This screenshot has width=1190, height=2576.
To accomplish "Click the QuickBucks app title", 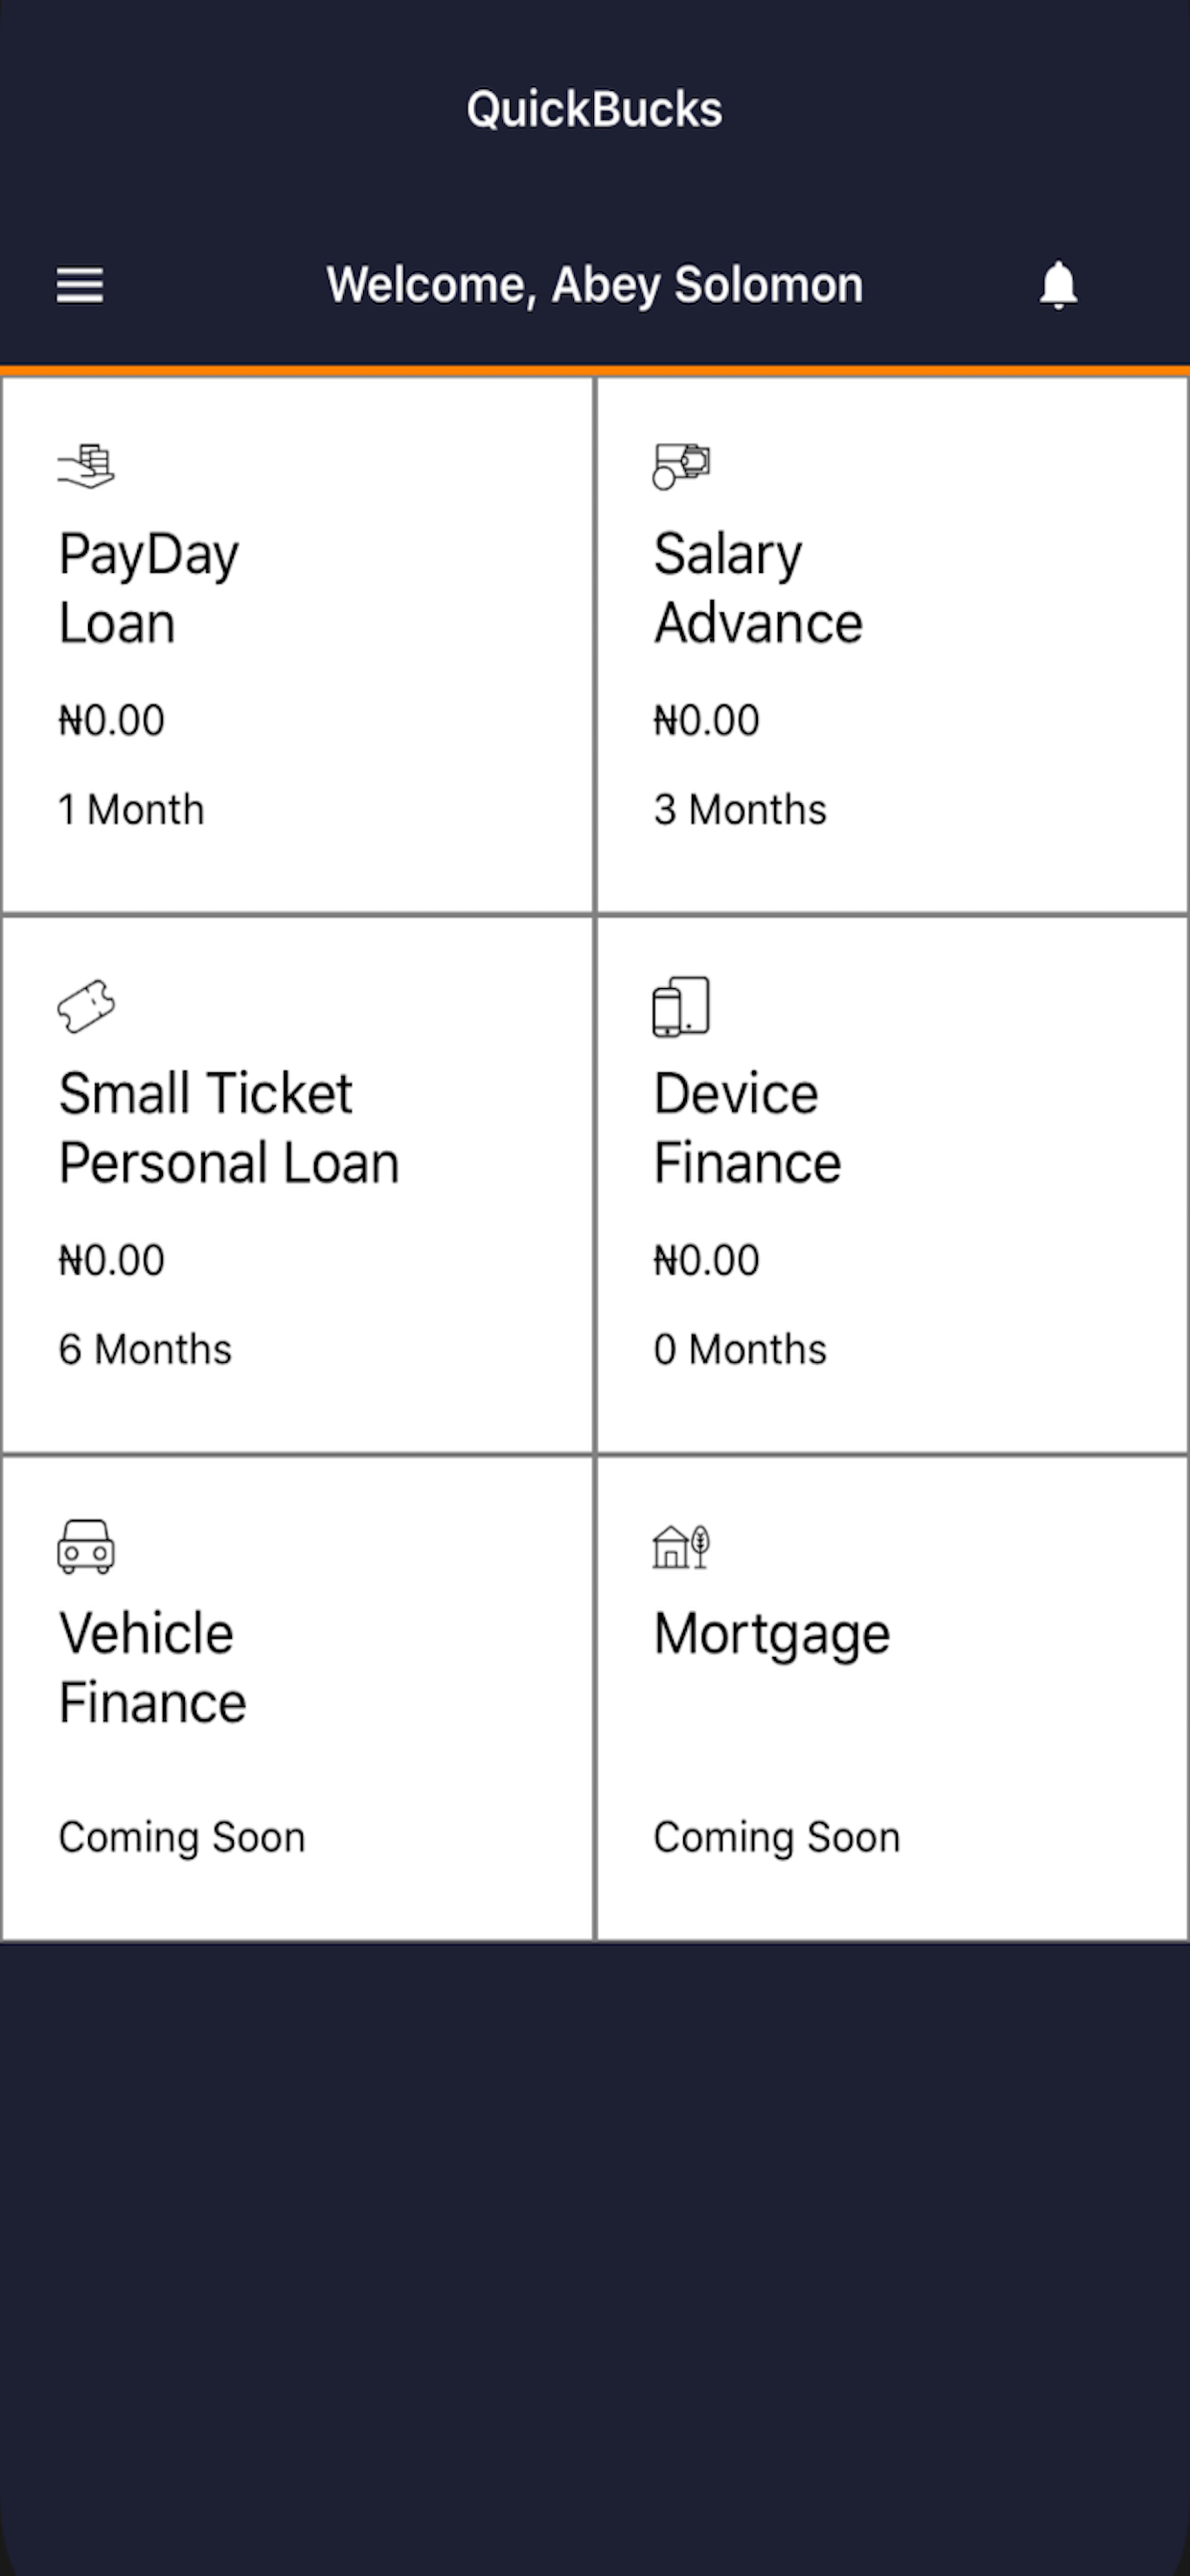I will pyautogui.click(x=594, y=109).
